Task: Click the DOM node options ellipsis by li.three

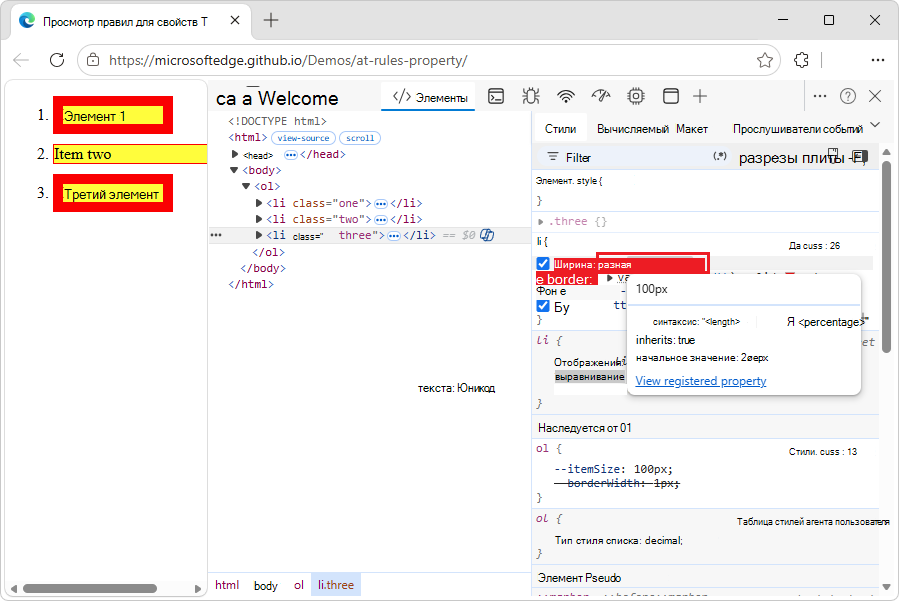Action: (216, 235)
